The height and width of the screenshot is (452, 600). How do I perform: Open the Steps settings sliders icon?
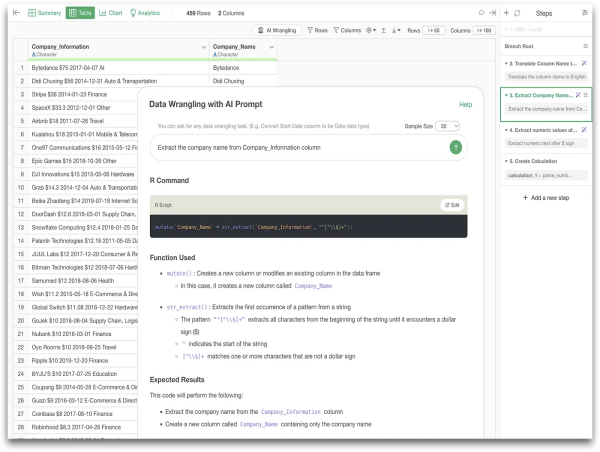[x=585, y=13]
